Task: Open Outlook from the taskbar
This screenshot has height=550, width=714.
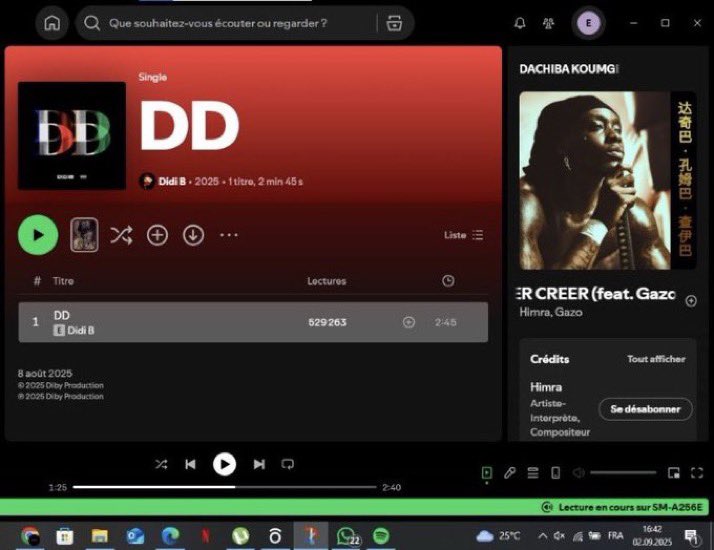Action: point(135,536)
